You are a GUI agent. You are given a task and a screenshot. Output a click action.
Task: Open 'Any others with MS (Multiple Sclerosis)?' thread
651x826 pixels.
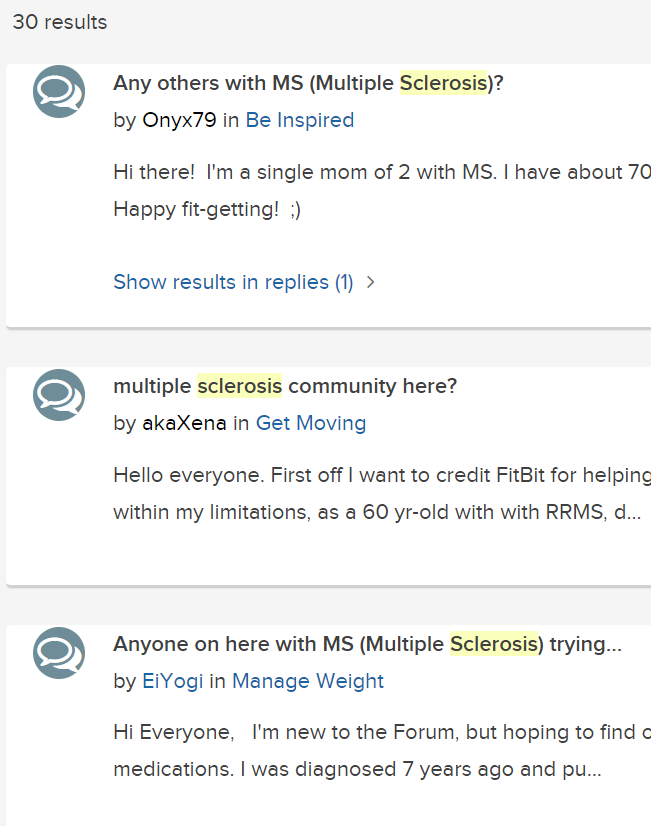[309, 83]
